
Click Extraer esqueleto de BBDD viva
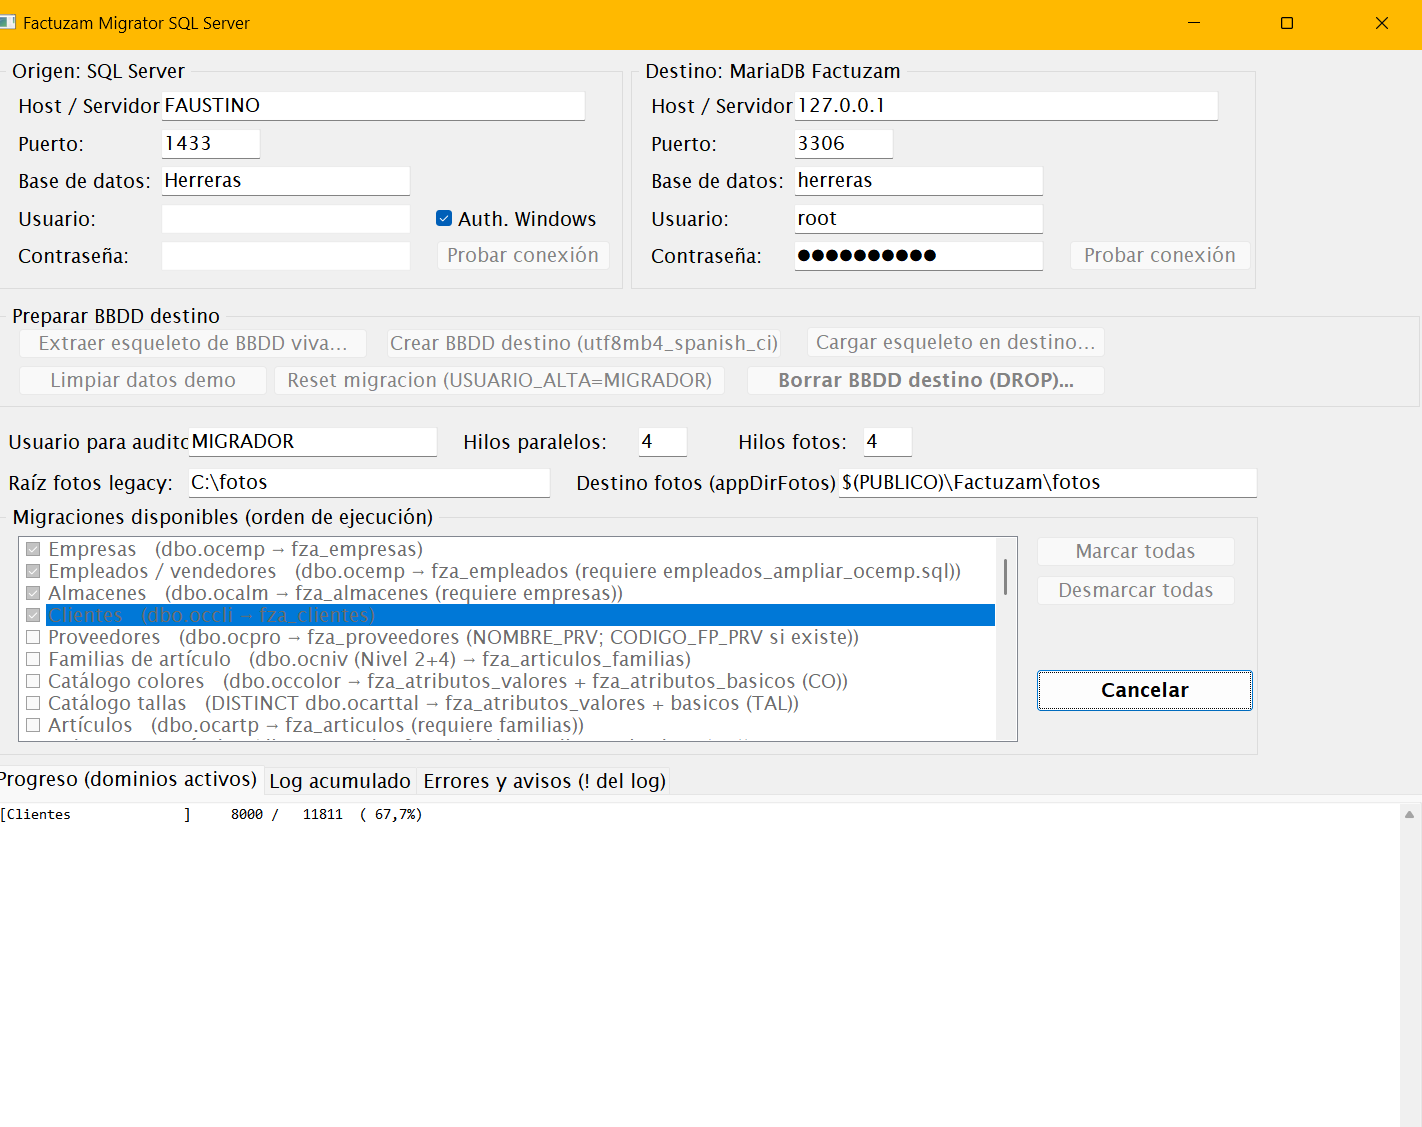193,343
